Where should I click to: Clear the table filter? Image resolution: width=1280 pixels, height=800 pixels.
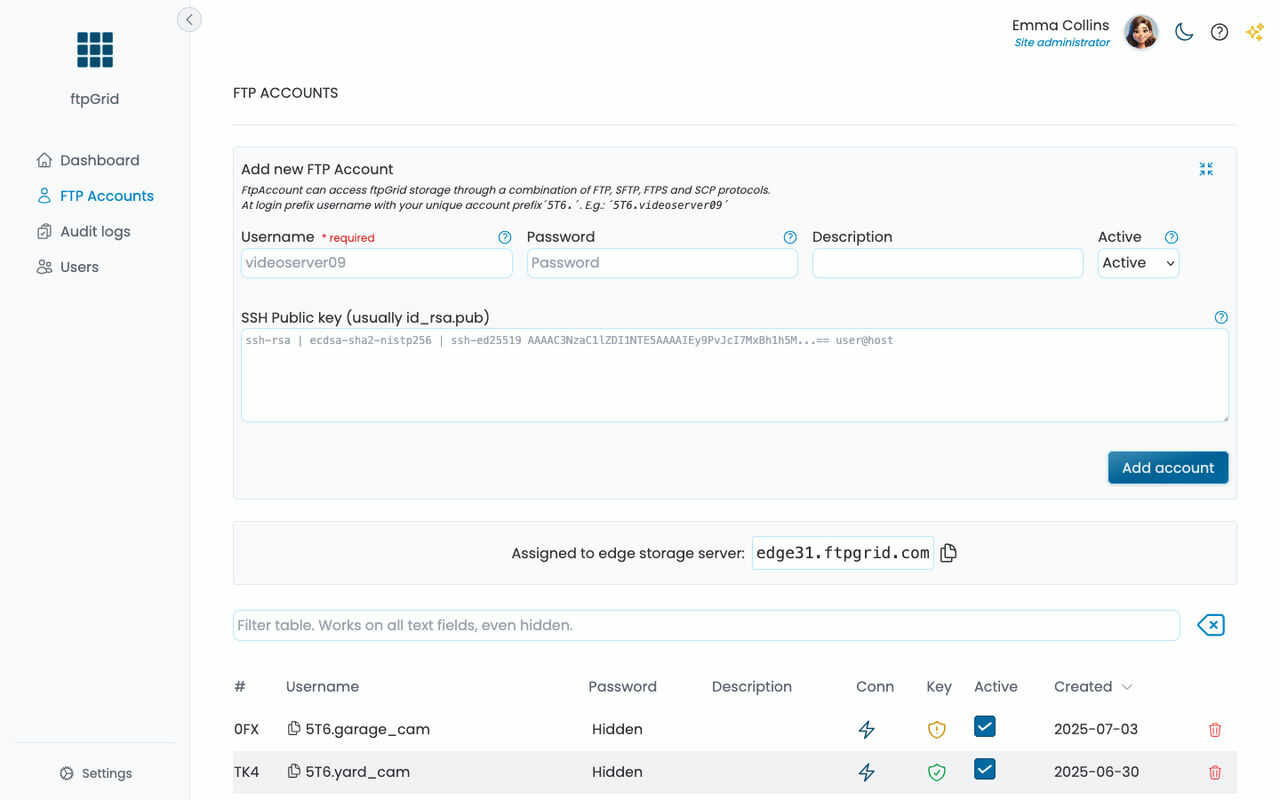pyautogui.click(x=1210, y=626)
